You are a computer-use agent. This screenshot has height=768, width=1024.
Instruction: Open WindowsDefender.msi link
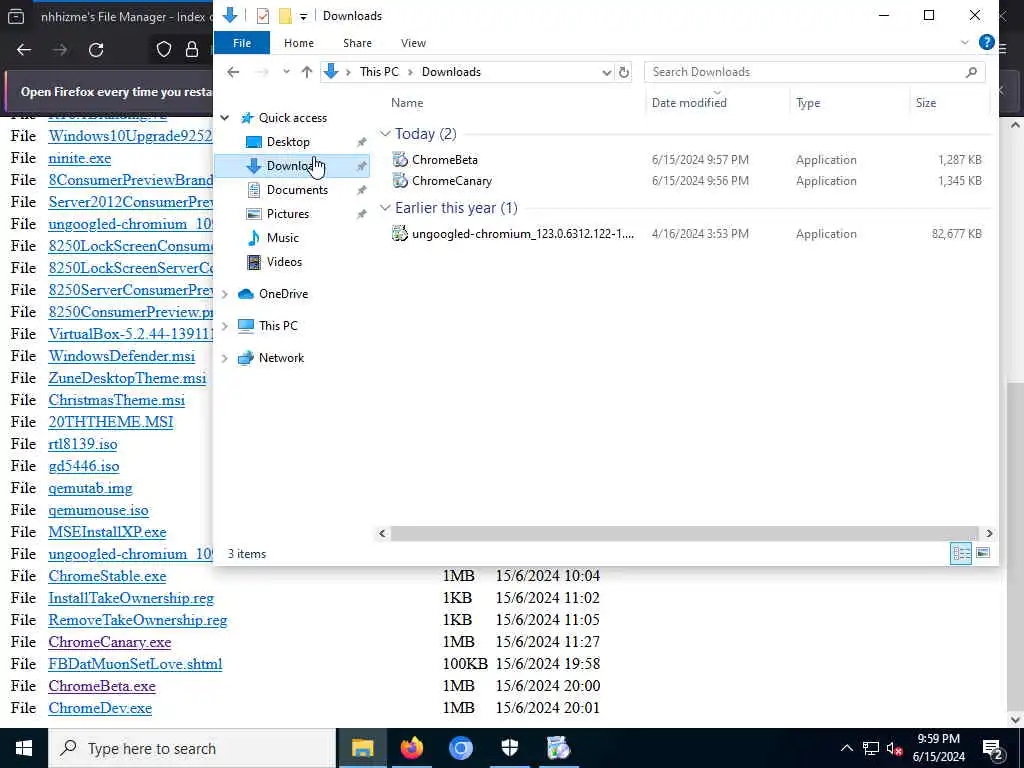121,357
